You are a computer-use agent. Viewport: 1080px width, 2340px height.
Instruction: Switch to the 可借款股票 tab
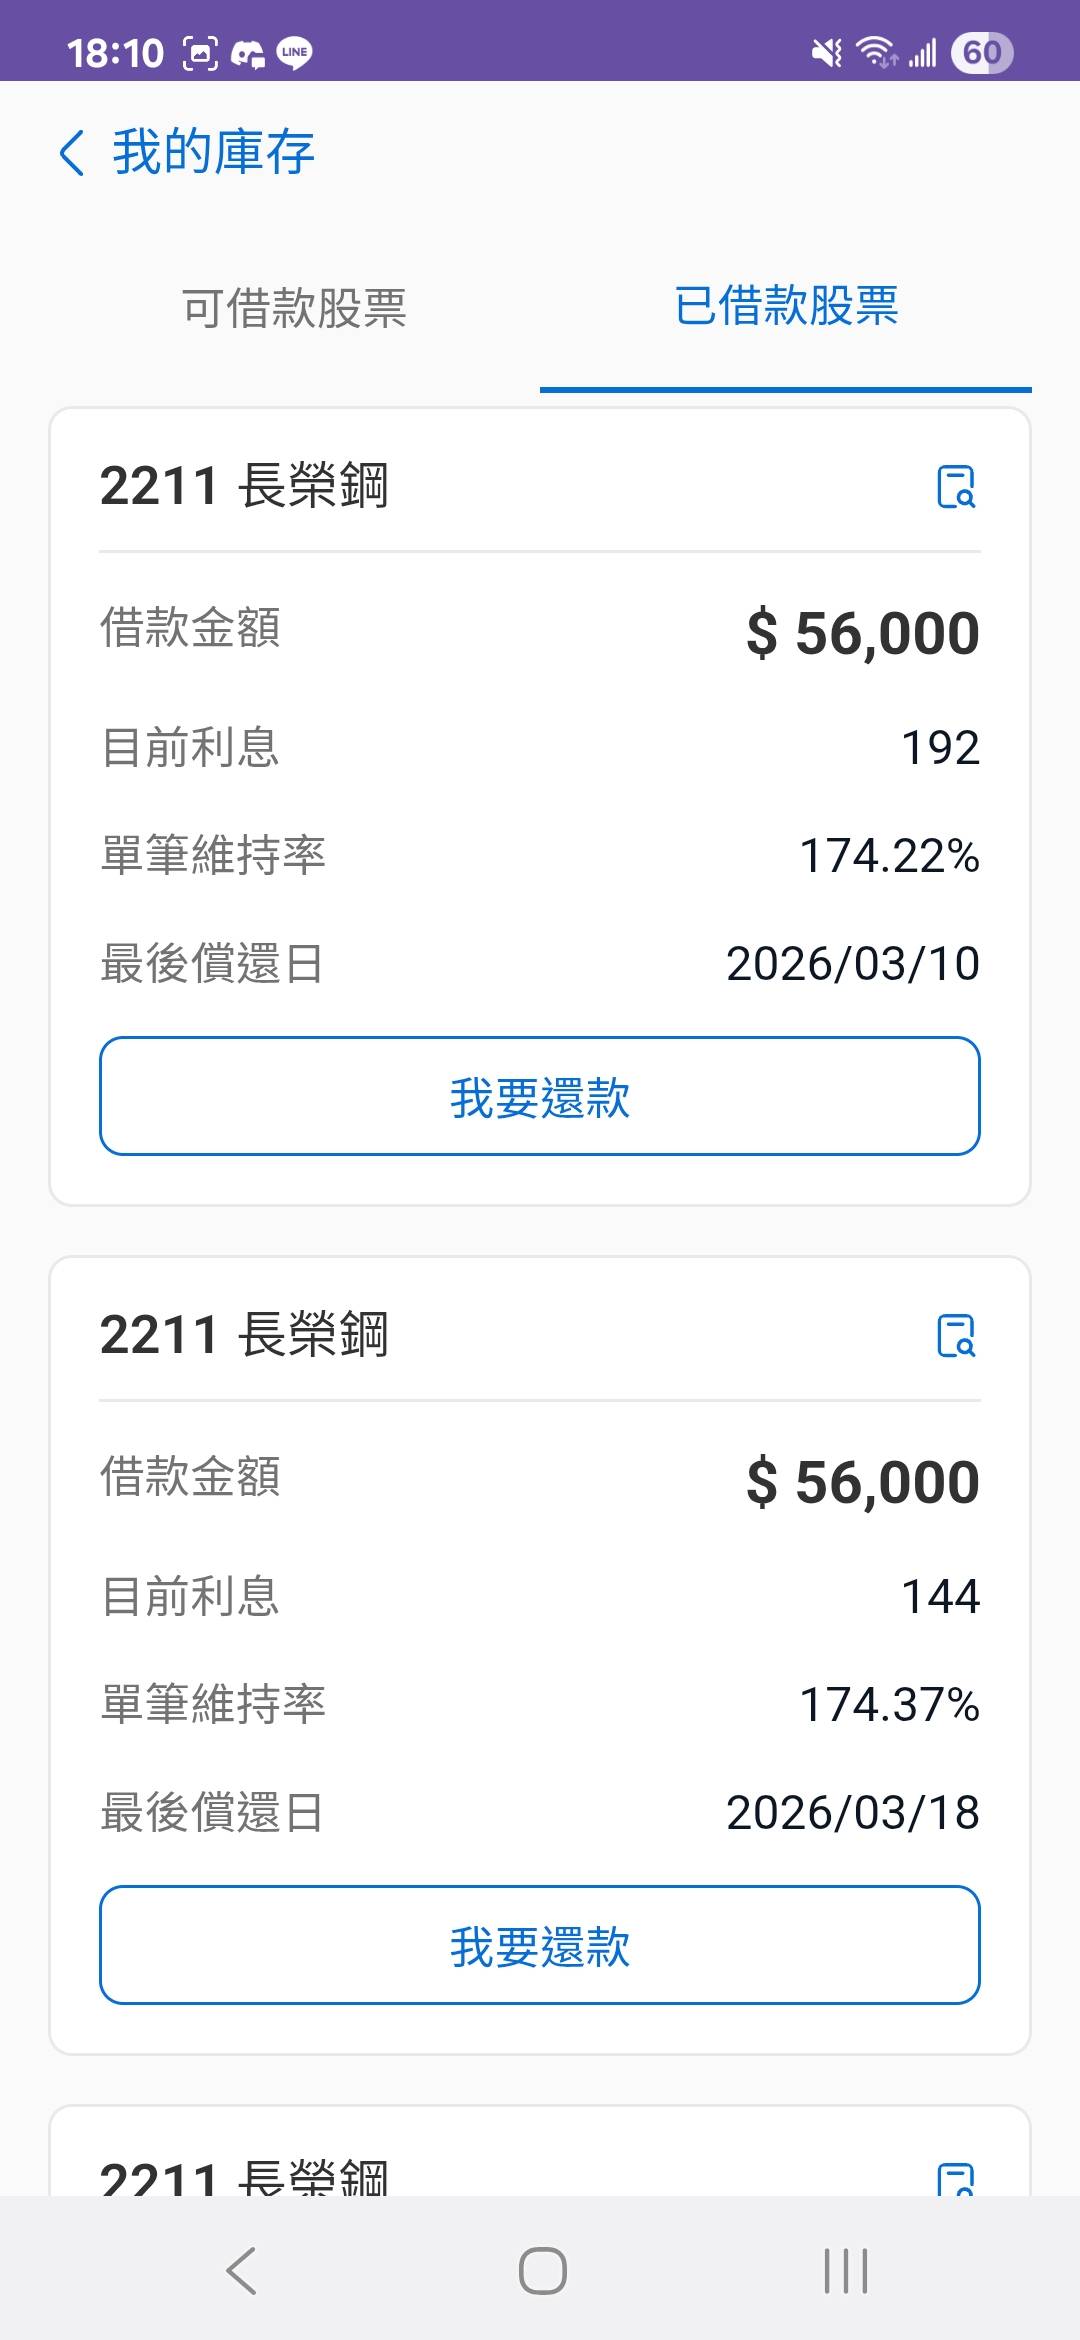(294, 308)
